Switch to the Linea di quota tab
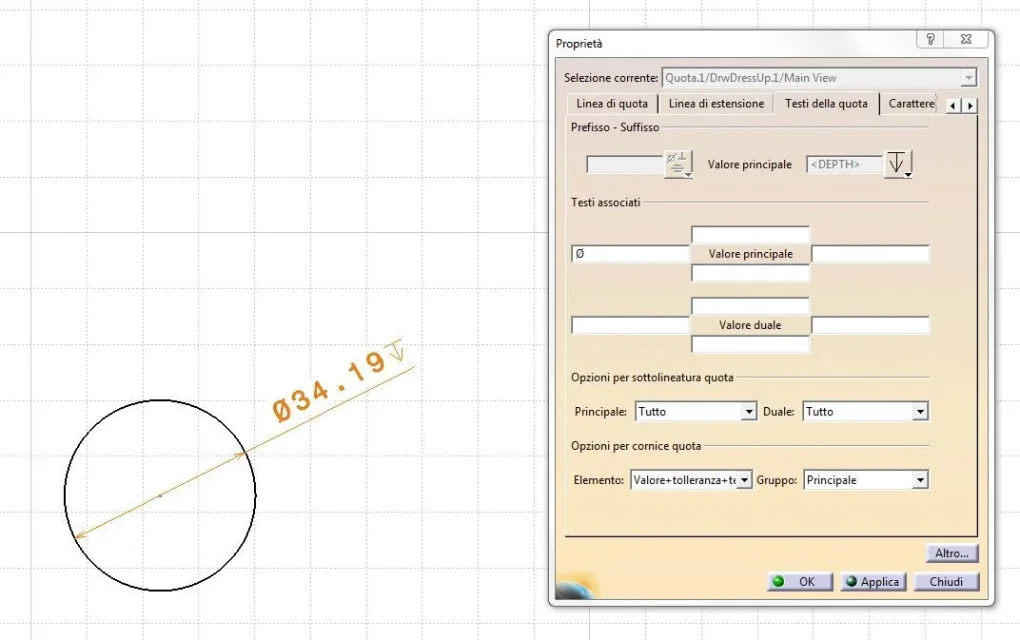This screenshot has width=1020, height=640. point(612,104)
